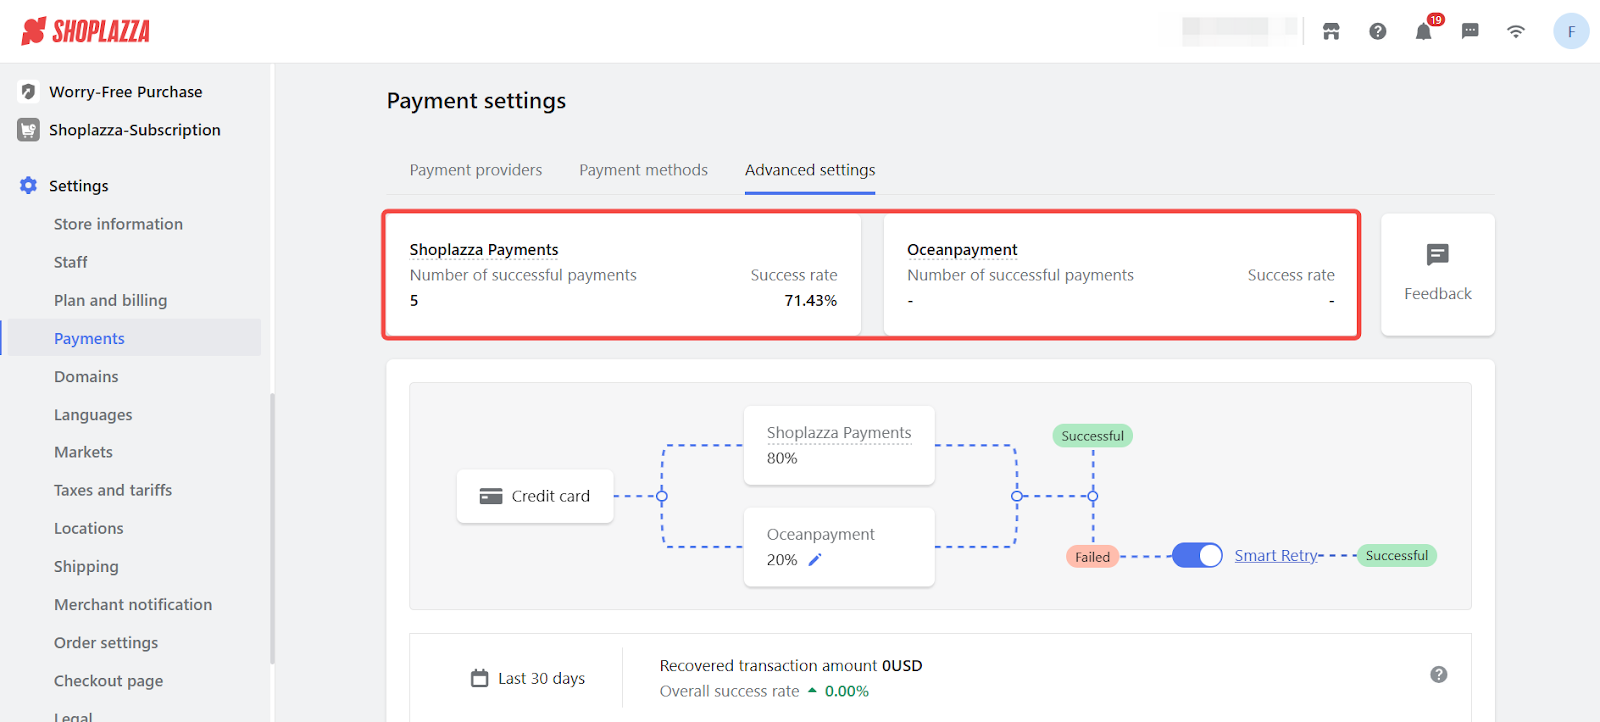Screen dimensions: 1600x722
Task: Click the Smart Retry link
Action: (x=1276, y=555)
